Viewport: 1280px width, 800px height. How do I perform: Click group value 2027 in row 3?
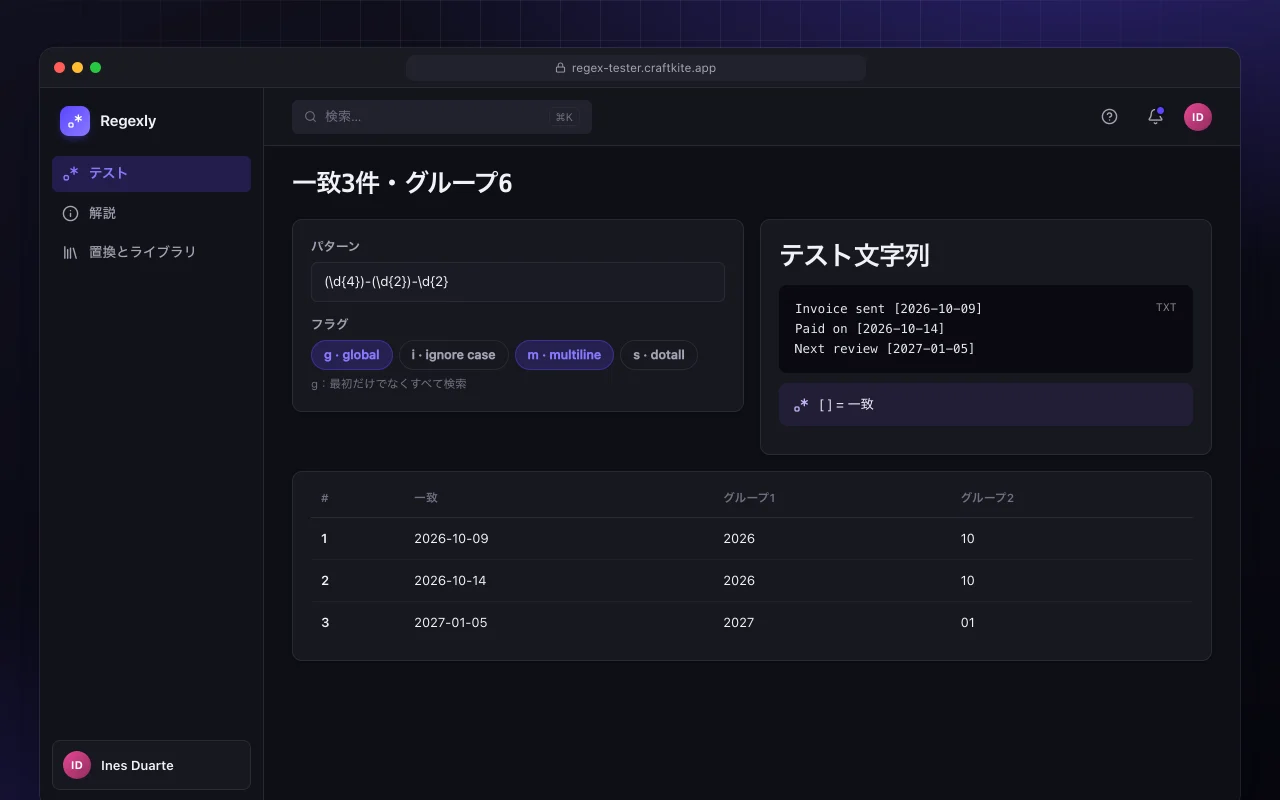click(739, 623)
